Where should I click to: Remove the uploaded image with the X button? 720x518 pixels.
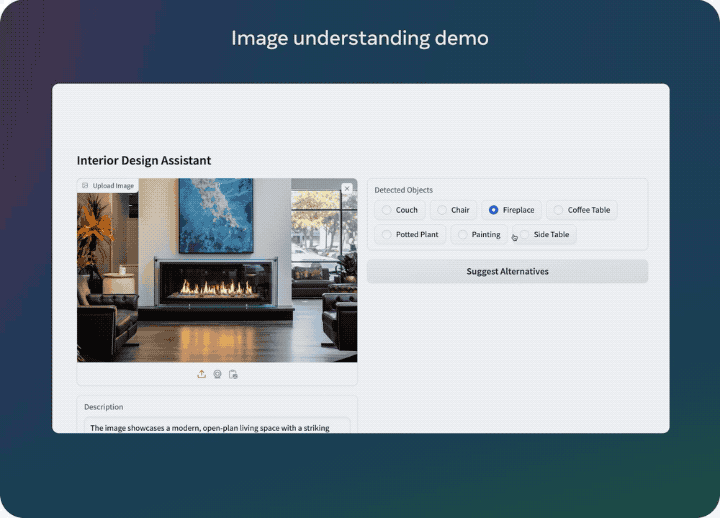[x=347, y=188]
